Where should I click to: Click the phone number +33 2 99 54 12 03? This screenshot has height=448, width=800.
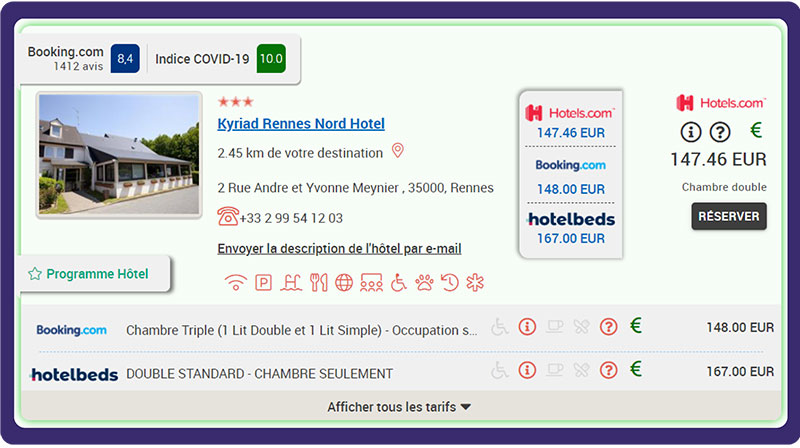point(291,218)
